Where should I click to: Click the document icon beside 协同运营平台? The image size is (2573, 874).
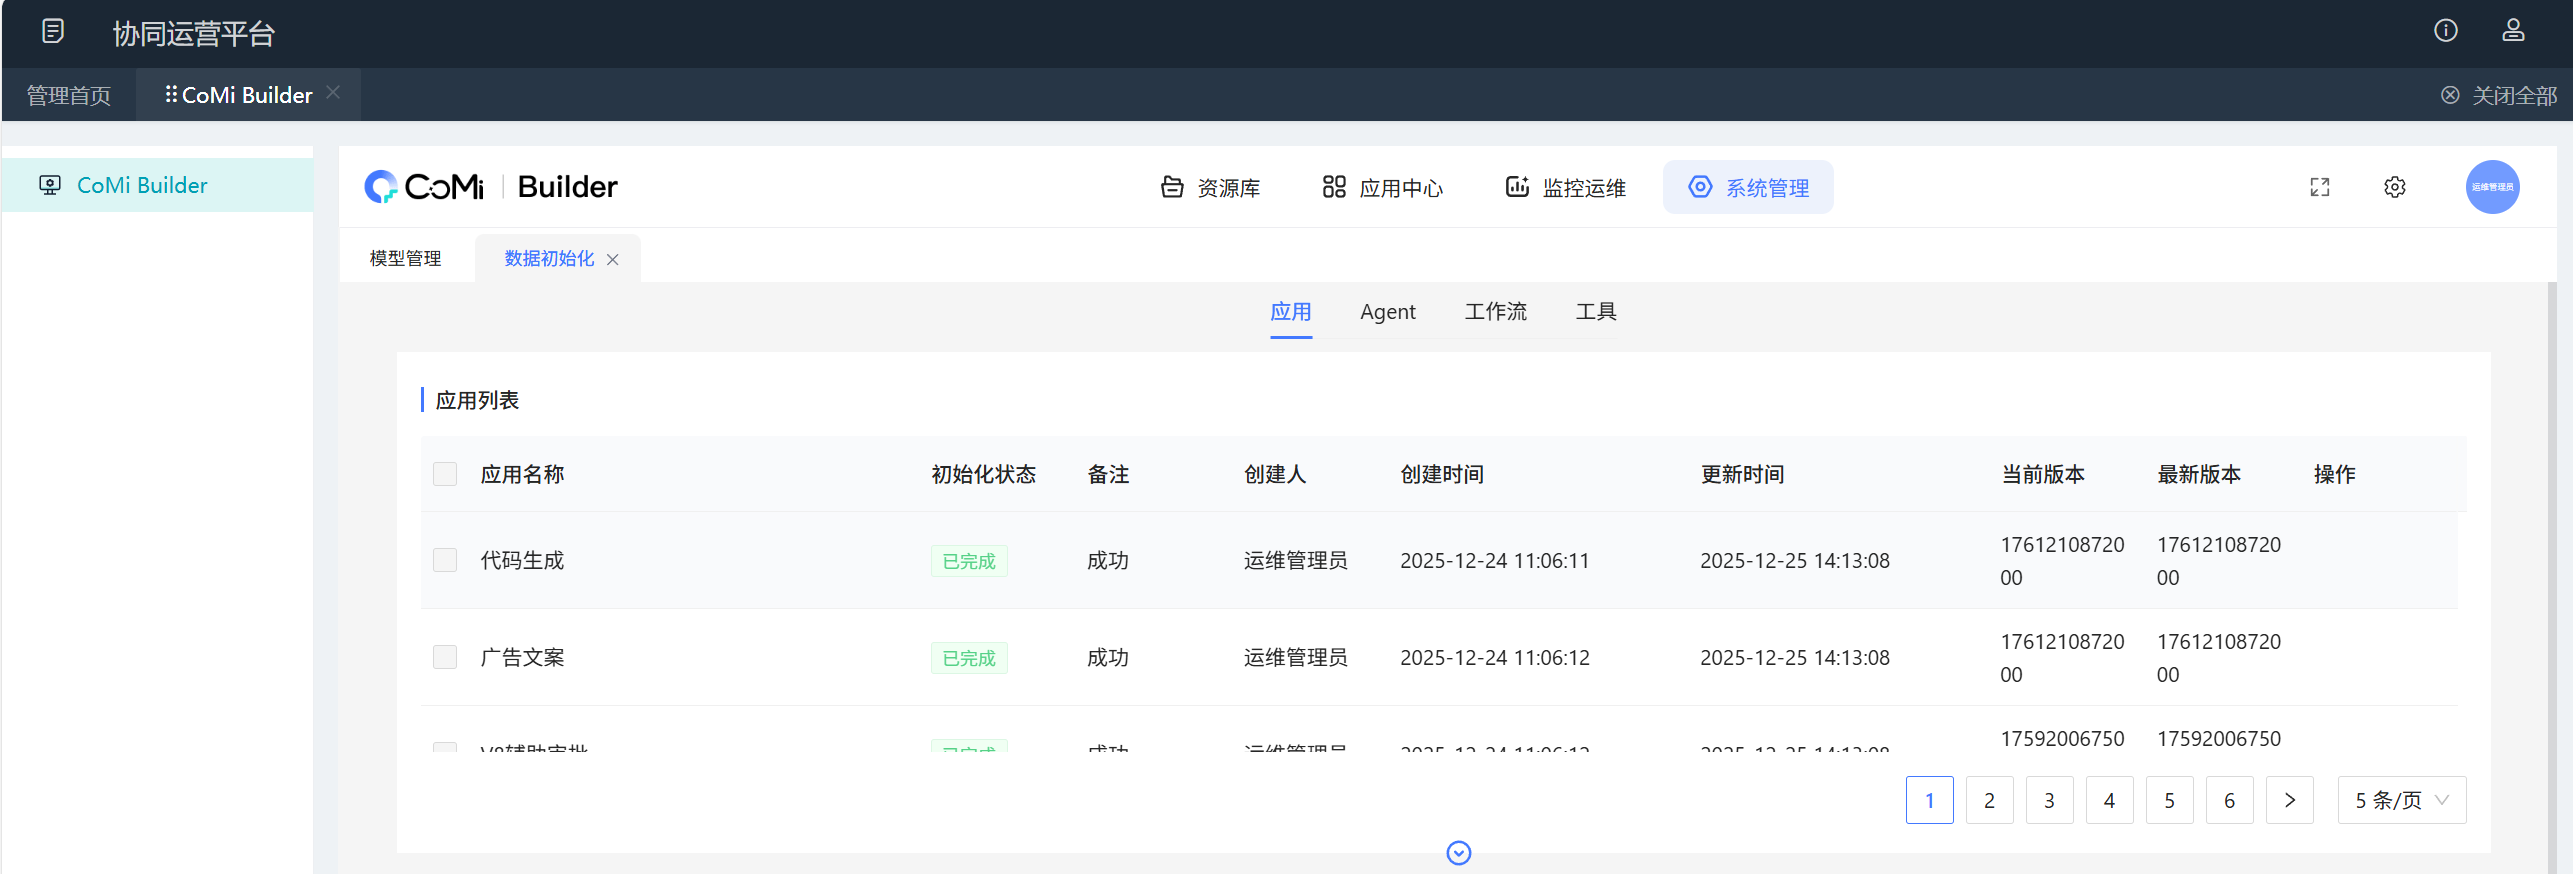[53, 32]
